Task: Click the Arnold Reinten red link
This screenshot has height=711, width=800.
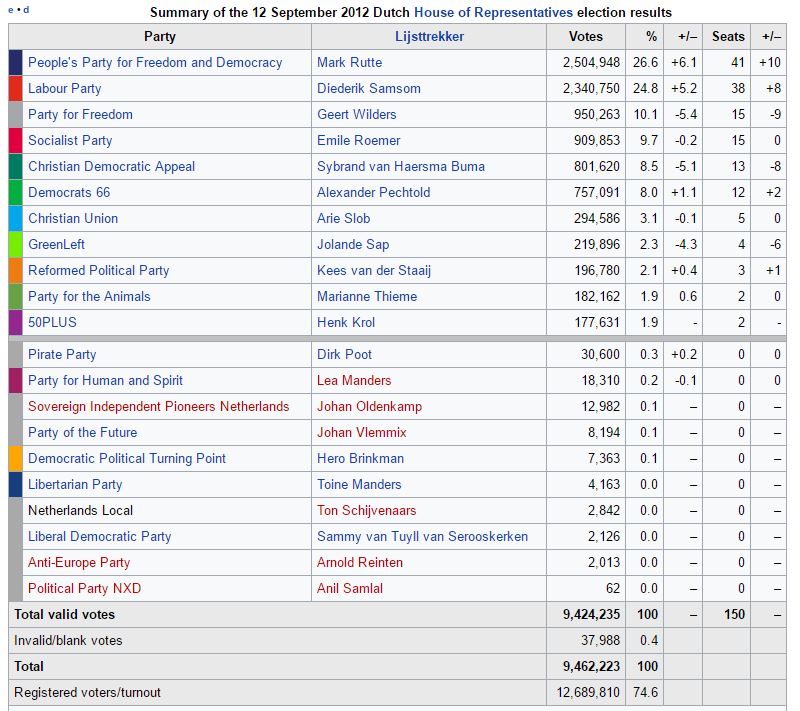Action: click(x=360, y=563)
